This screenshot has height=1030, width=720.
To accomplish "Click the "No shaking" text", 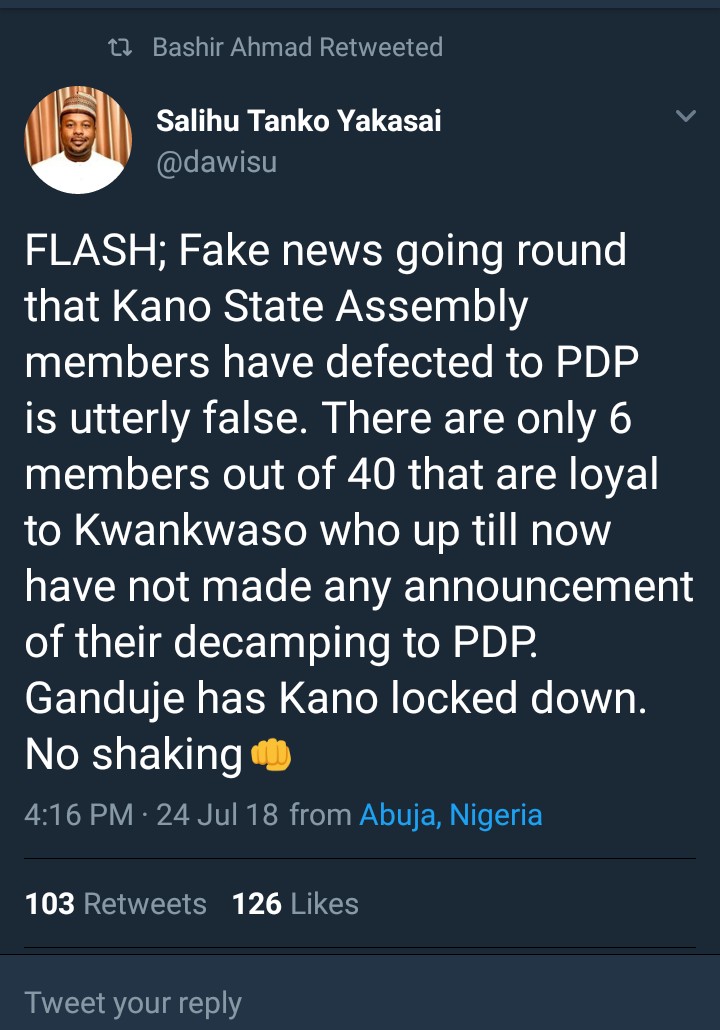I will (x=133, y=755).
